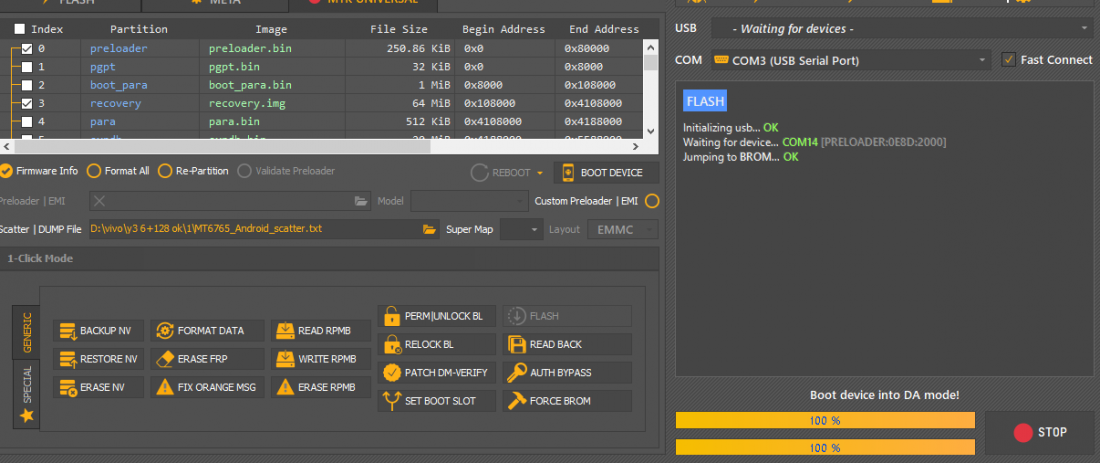The image size is (1100, 463).
Task: Click ERASE RPMB warning tool
Action: click(x=321, y=387)
